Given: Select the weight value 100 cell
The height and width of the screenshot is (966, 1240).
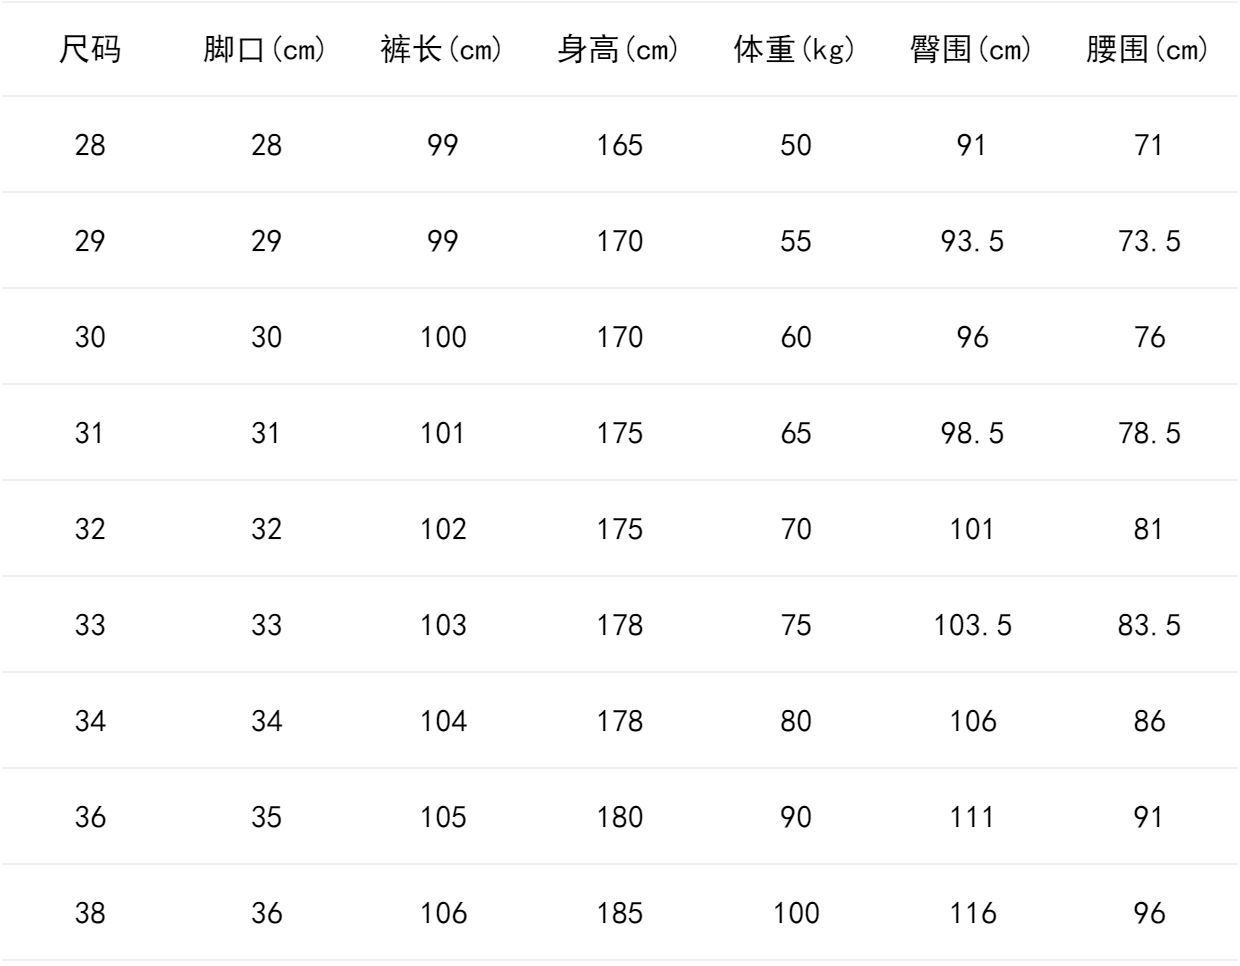Looking at the screenshot, I should pyautogui.click(x=795, y=914).
